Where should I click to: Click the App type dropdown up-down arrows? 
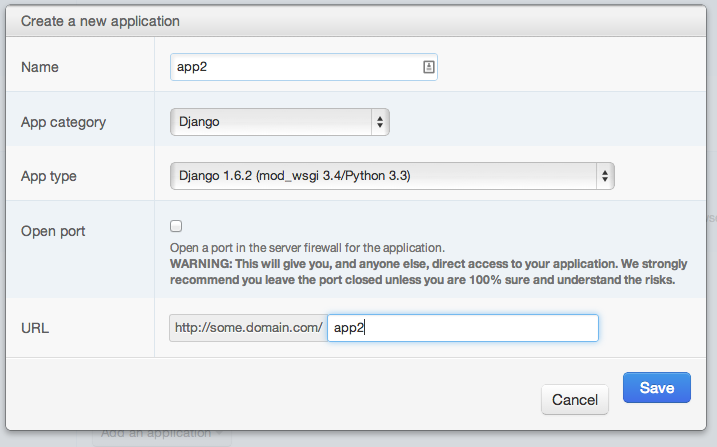[604, 176]
